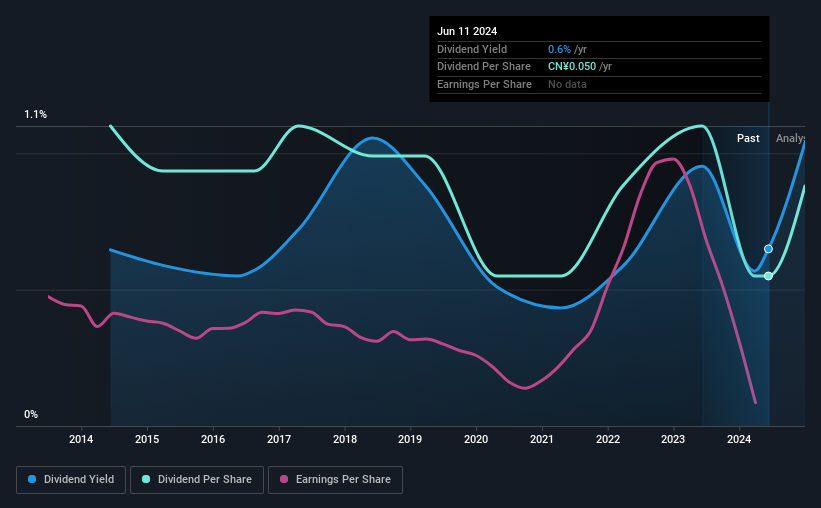The width and height of the screenshot is (821, 508).
Task: Click the 2024 x-axis year label
Action: [x=739, y=439]
